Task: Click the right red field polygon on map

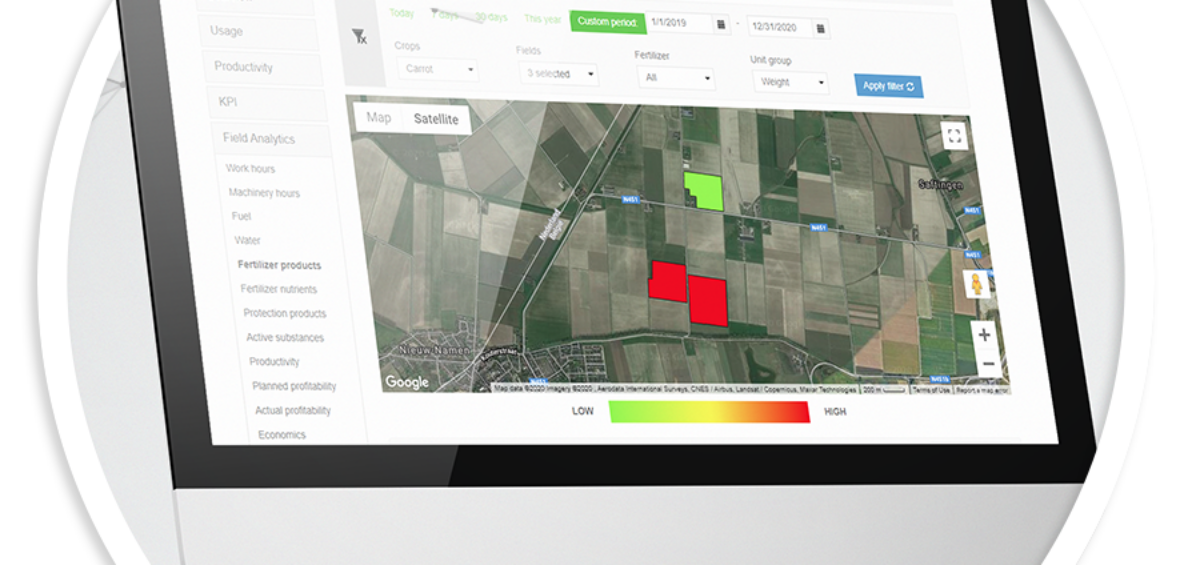Action: (708, 301)
